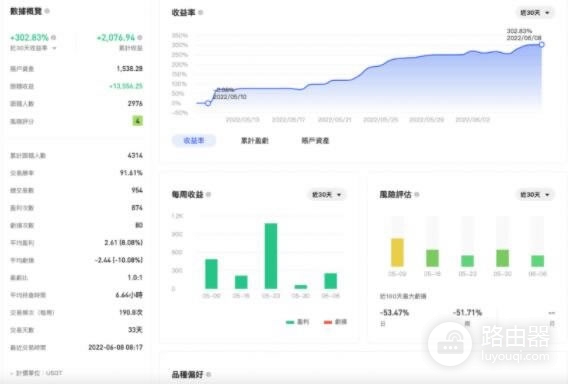
Task: Click info icon beside 每周收益 title
Action: [x=208, y=195]
